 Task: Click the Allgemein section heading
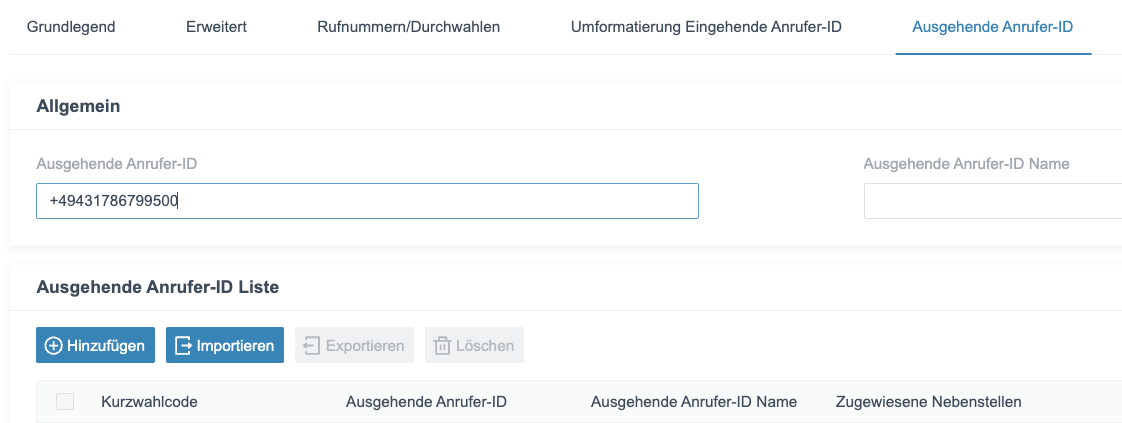click(78, 107)
